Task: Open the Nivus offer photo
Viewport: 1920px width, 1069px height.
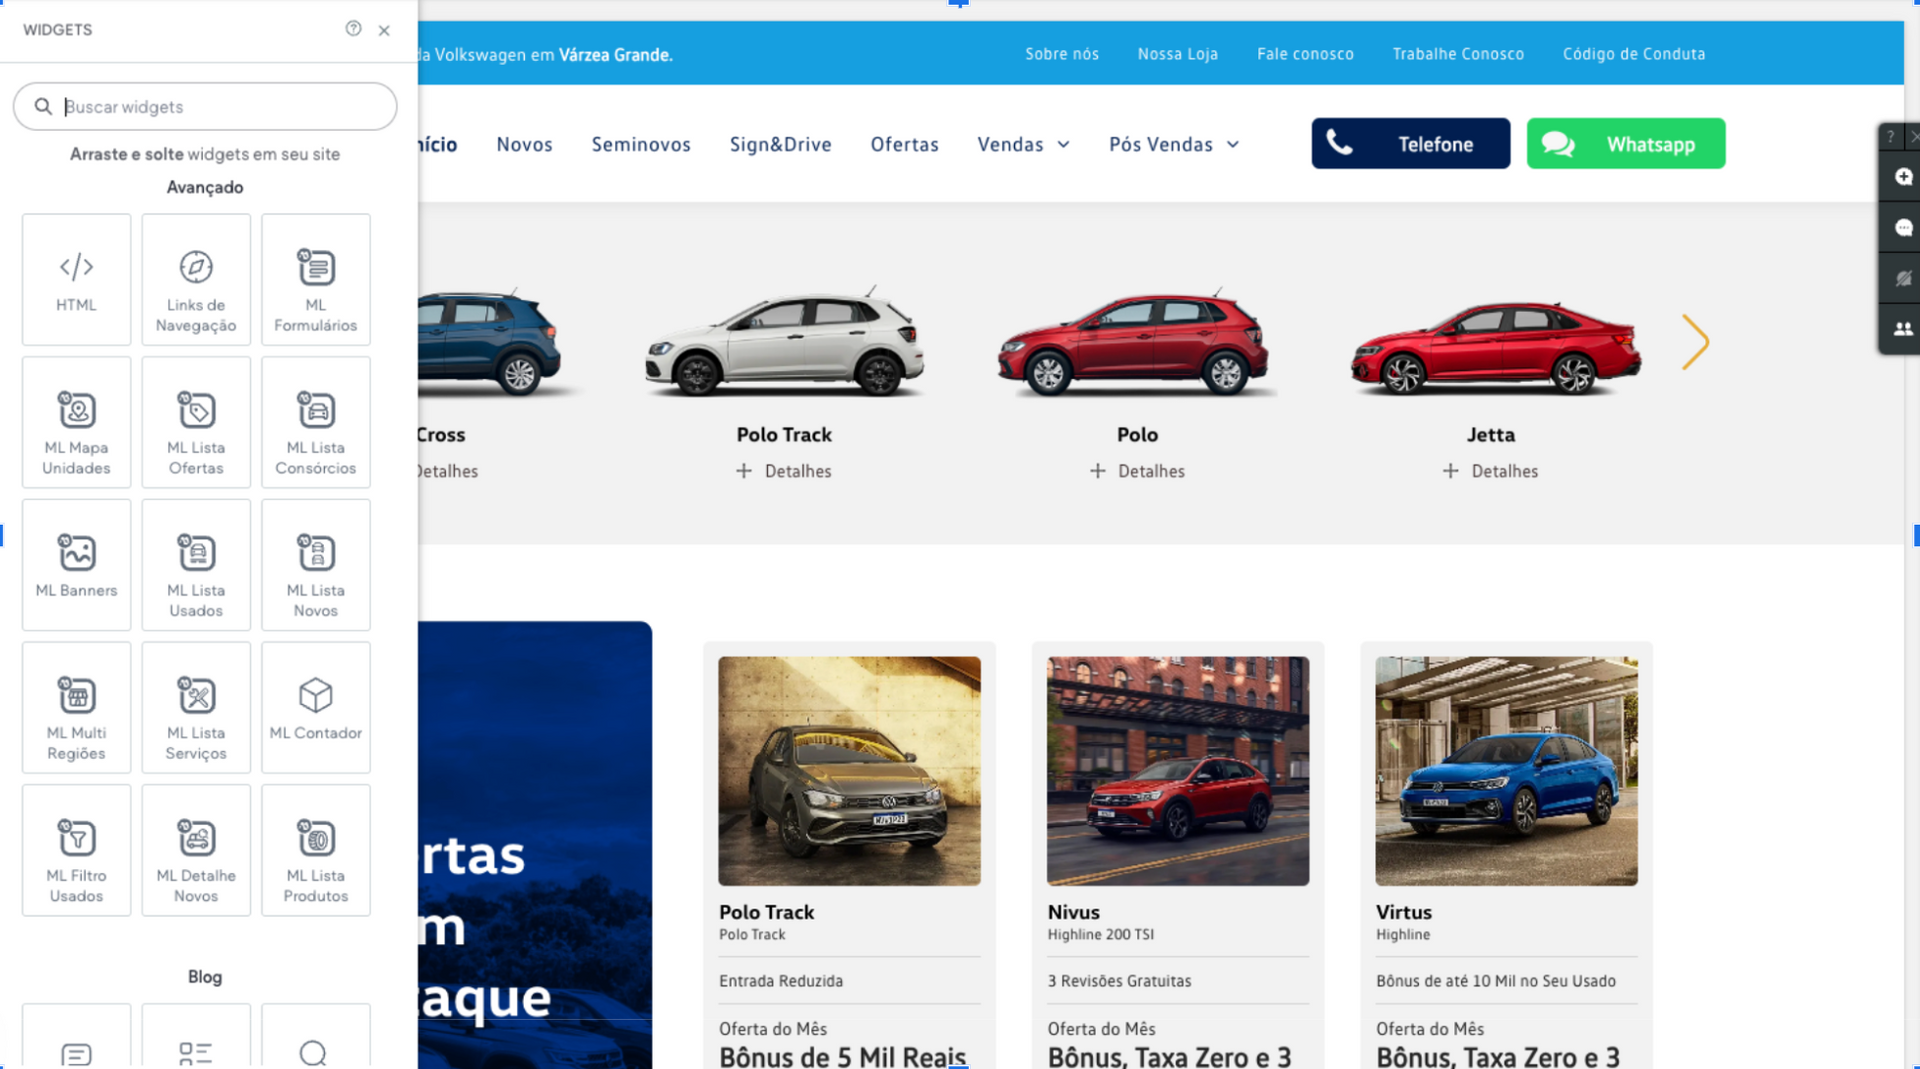Action: (x=1178, y=771)
